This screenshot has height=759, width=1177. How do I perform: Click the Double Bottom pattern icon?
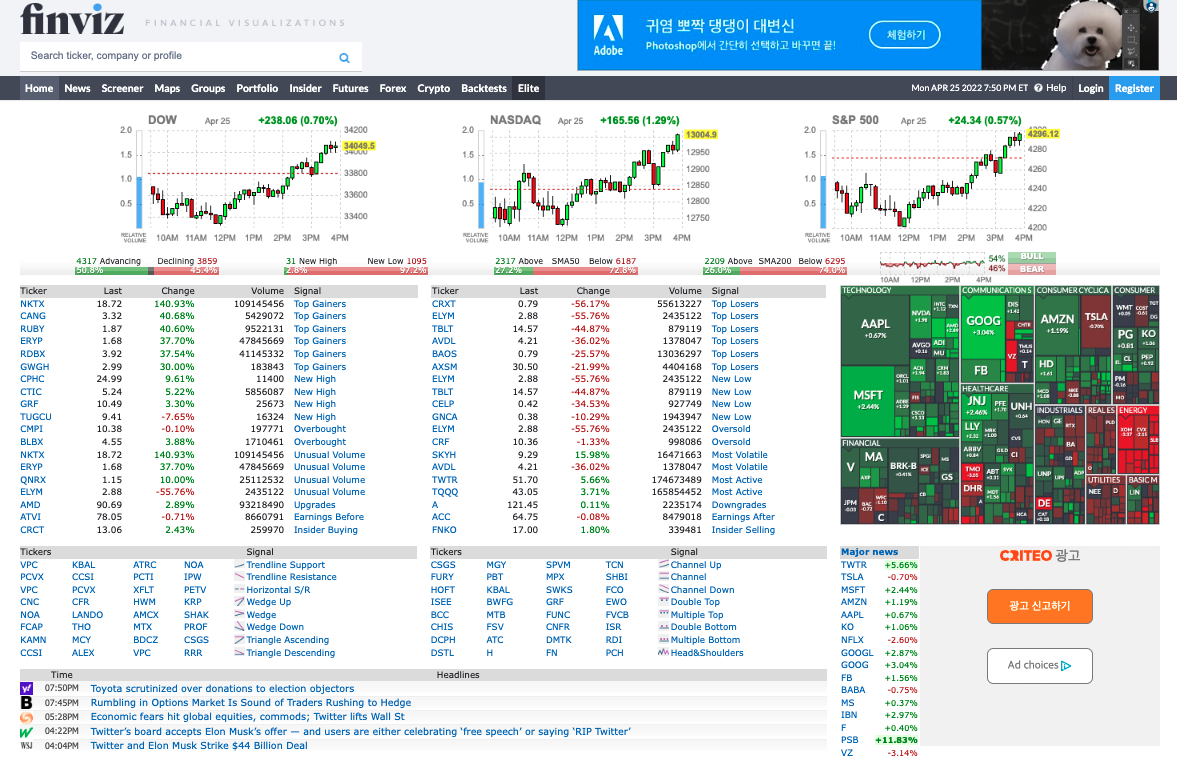(x=664, y=627)
